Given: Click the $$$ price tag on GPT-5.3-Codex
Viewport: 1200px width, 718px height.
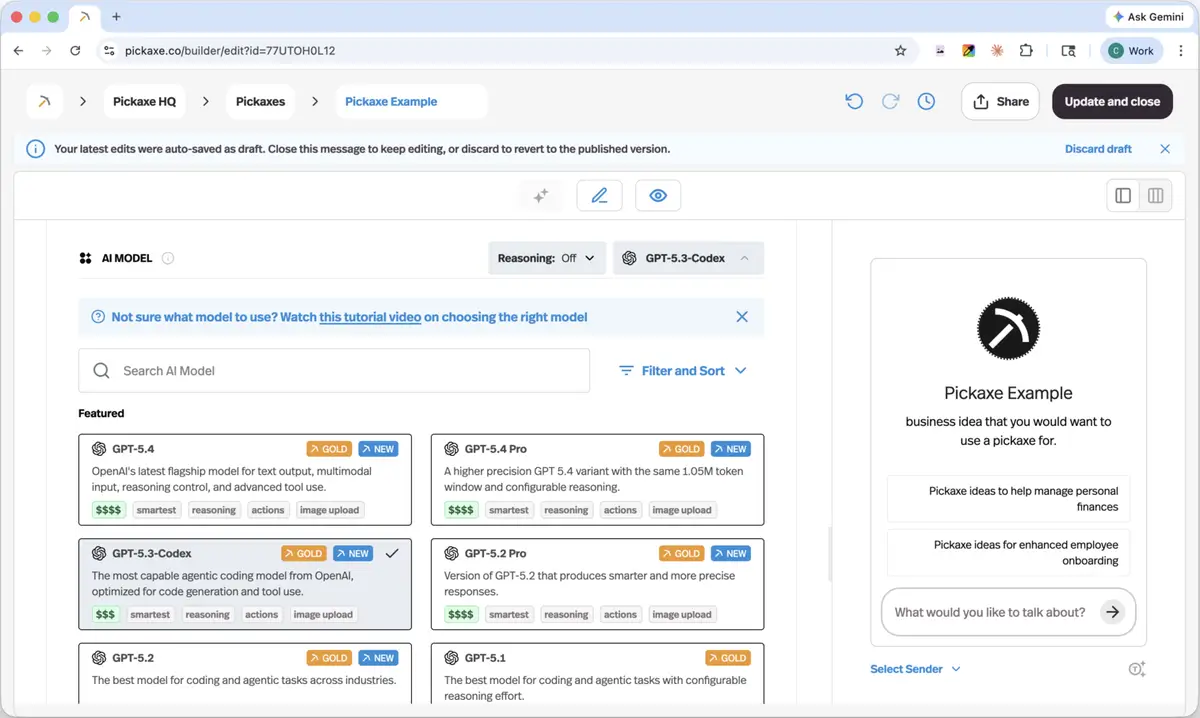Looking at the screenshot, I should coord(105,615).
